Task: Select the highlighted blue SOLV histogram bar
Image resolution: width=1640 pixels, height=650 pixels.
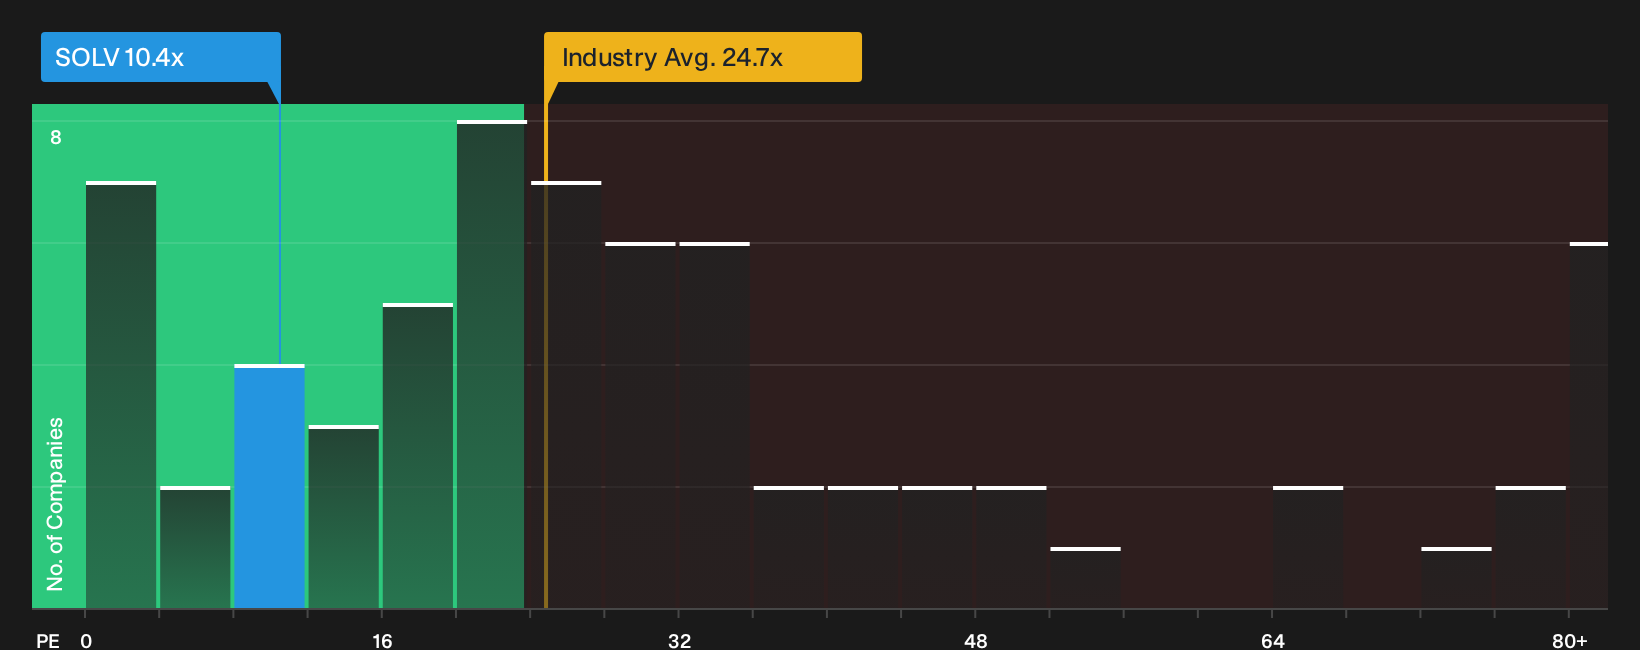Action: click(x=269, y=486)
